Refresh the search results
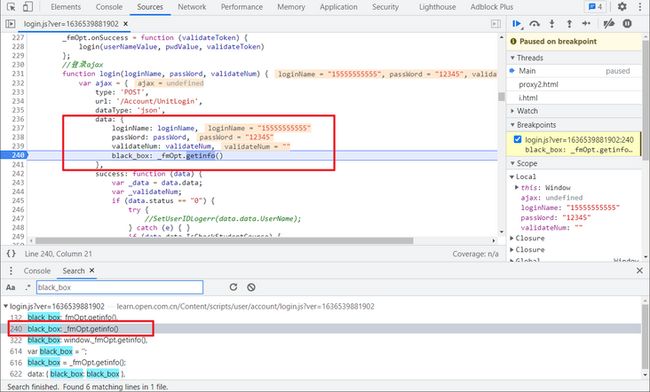Image resolution: width=650 pixels, height=392 pixels. 233,287
